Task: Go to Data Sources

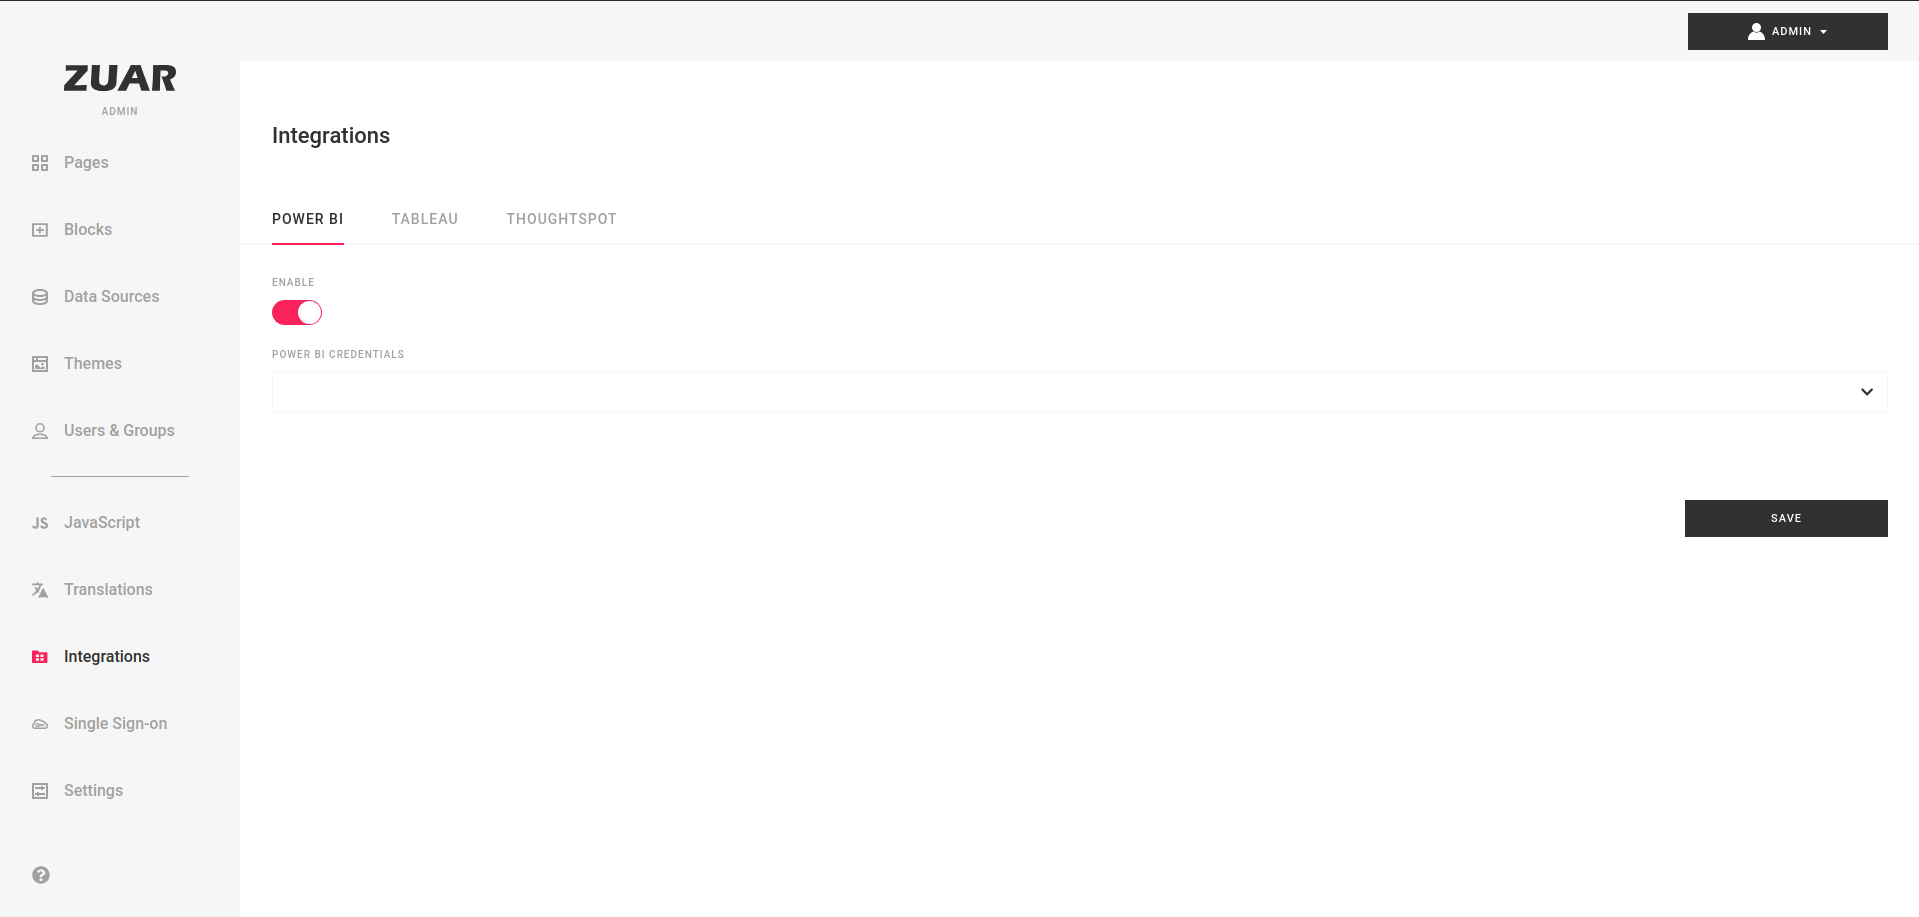Action: coord(111,296)
